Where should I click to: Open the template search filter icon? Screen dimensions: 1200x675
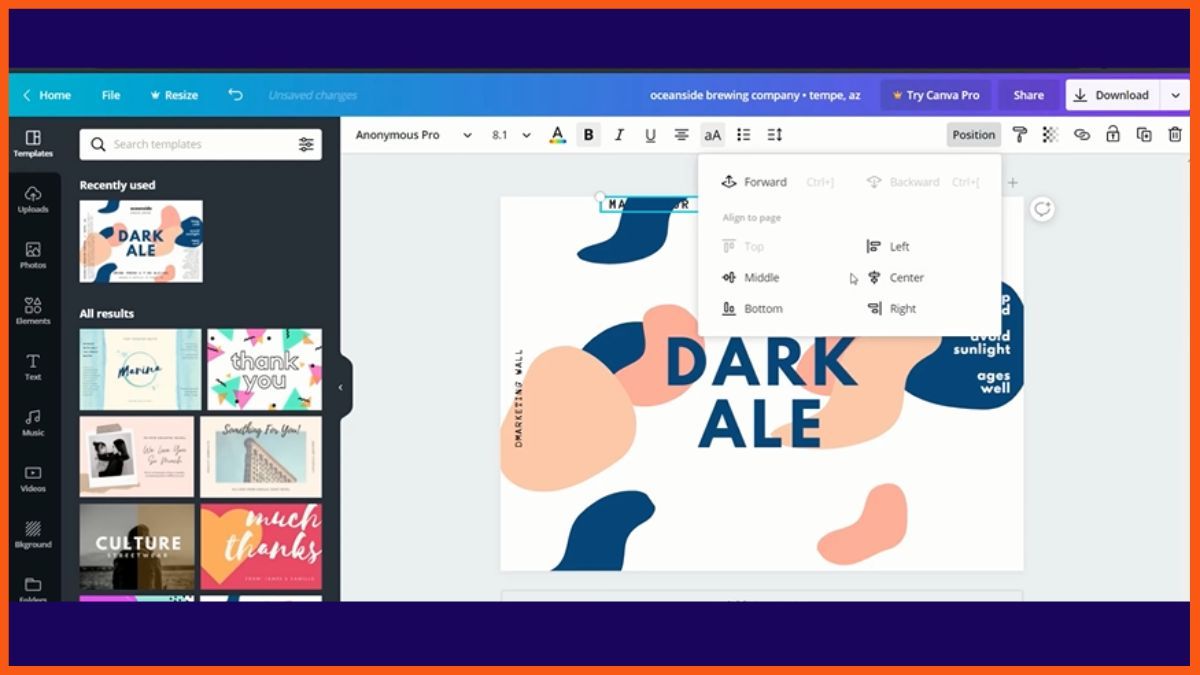click(x=306, y=144)
